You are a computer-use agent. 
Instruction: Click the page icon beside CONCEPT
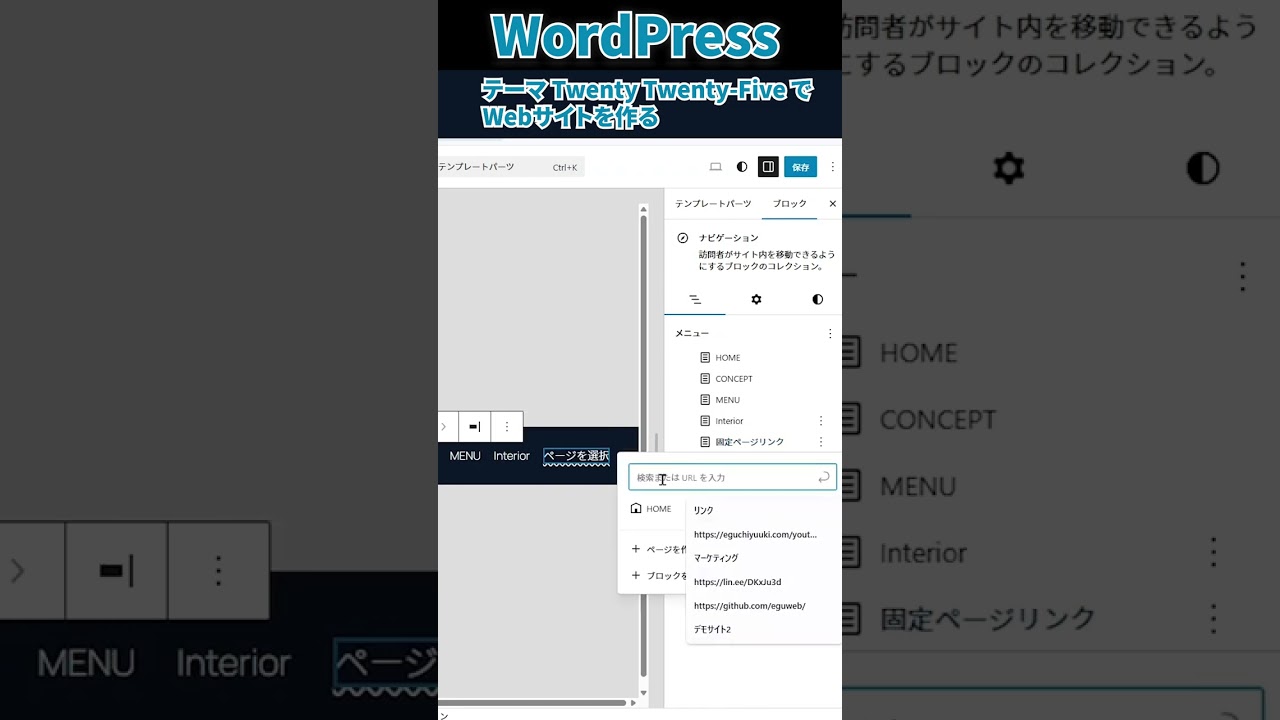[705, 379]
